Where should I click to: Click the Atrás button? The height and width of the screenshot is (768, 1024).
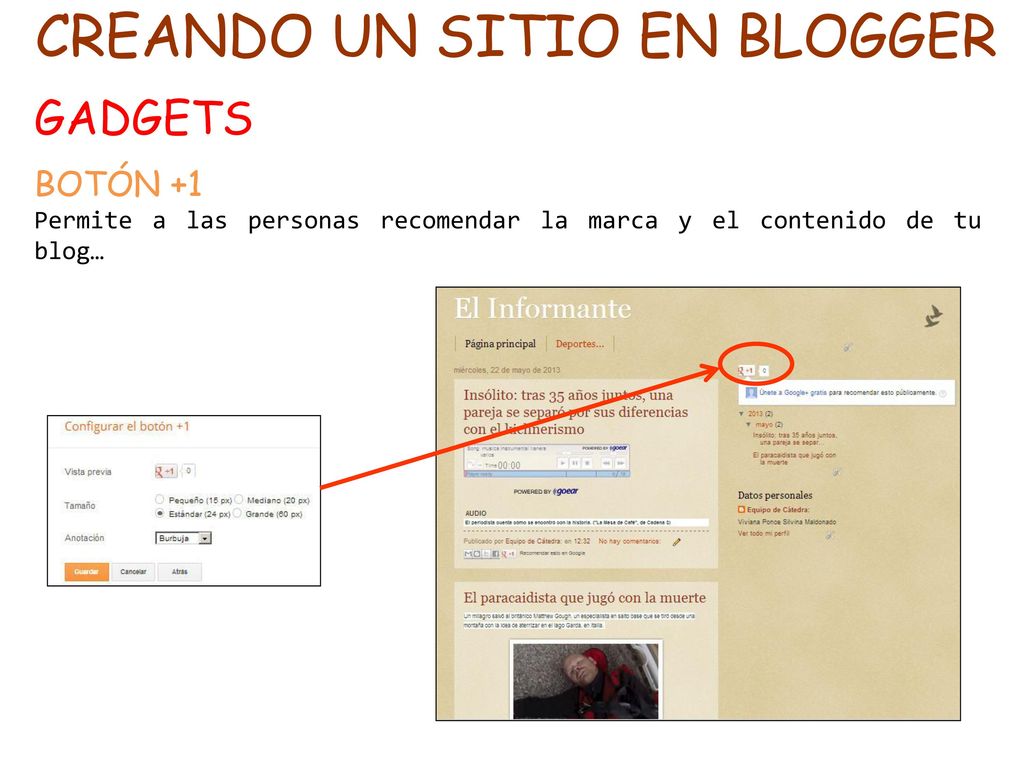[x=180, y=571]
